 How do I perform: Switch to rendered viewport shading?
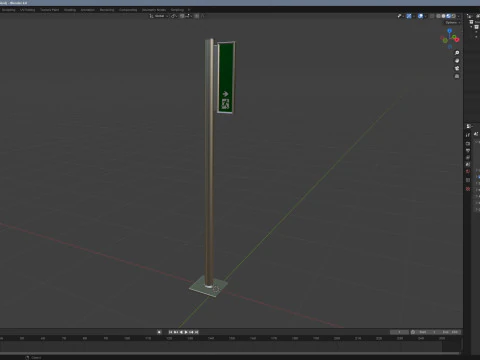coord(454,16)
